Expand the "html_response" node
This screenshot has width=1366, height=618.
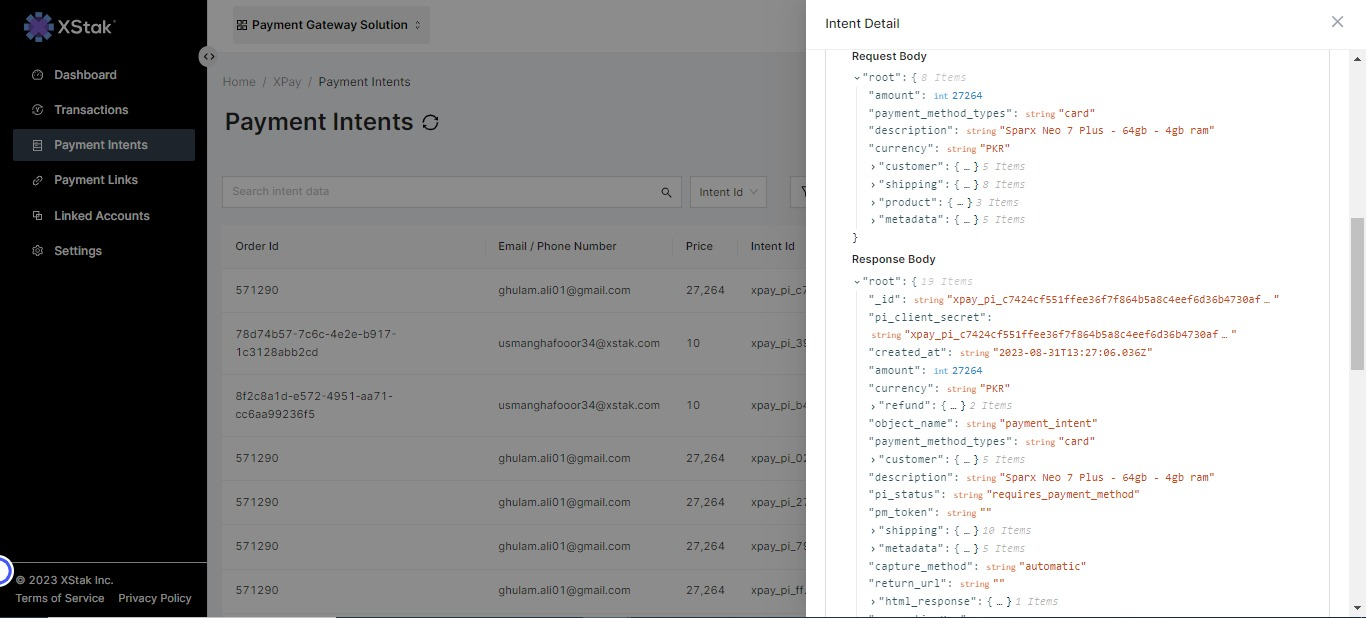click(x=873, y=602)
